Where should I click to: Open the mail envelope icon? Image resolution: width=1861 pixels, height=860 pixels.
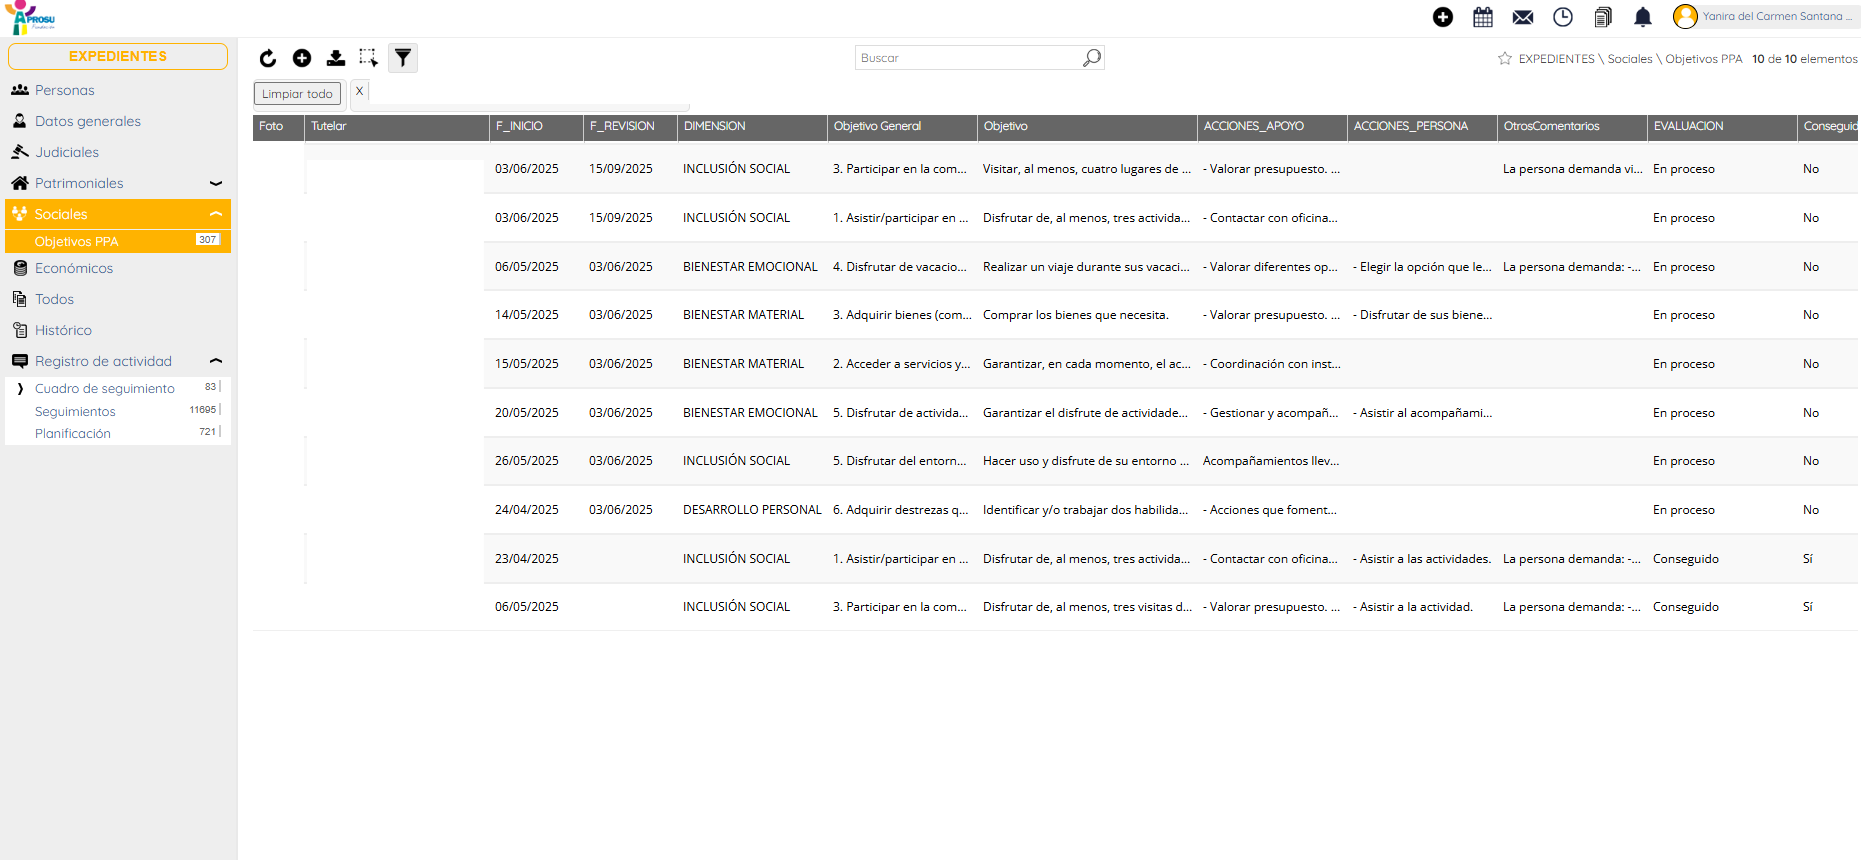pos(1523,17)
